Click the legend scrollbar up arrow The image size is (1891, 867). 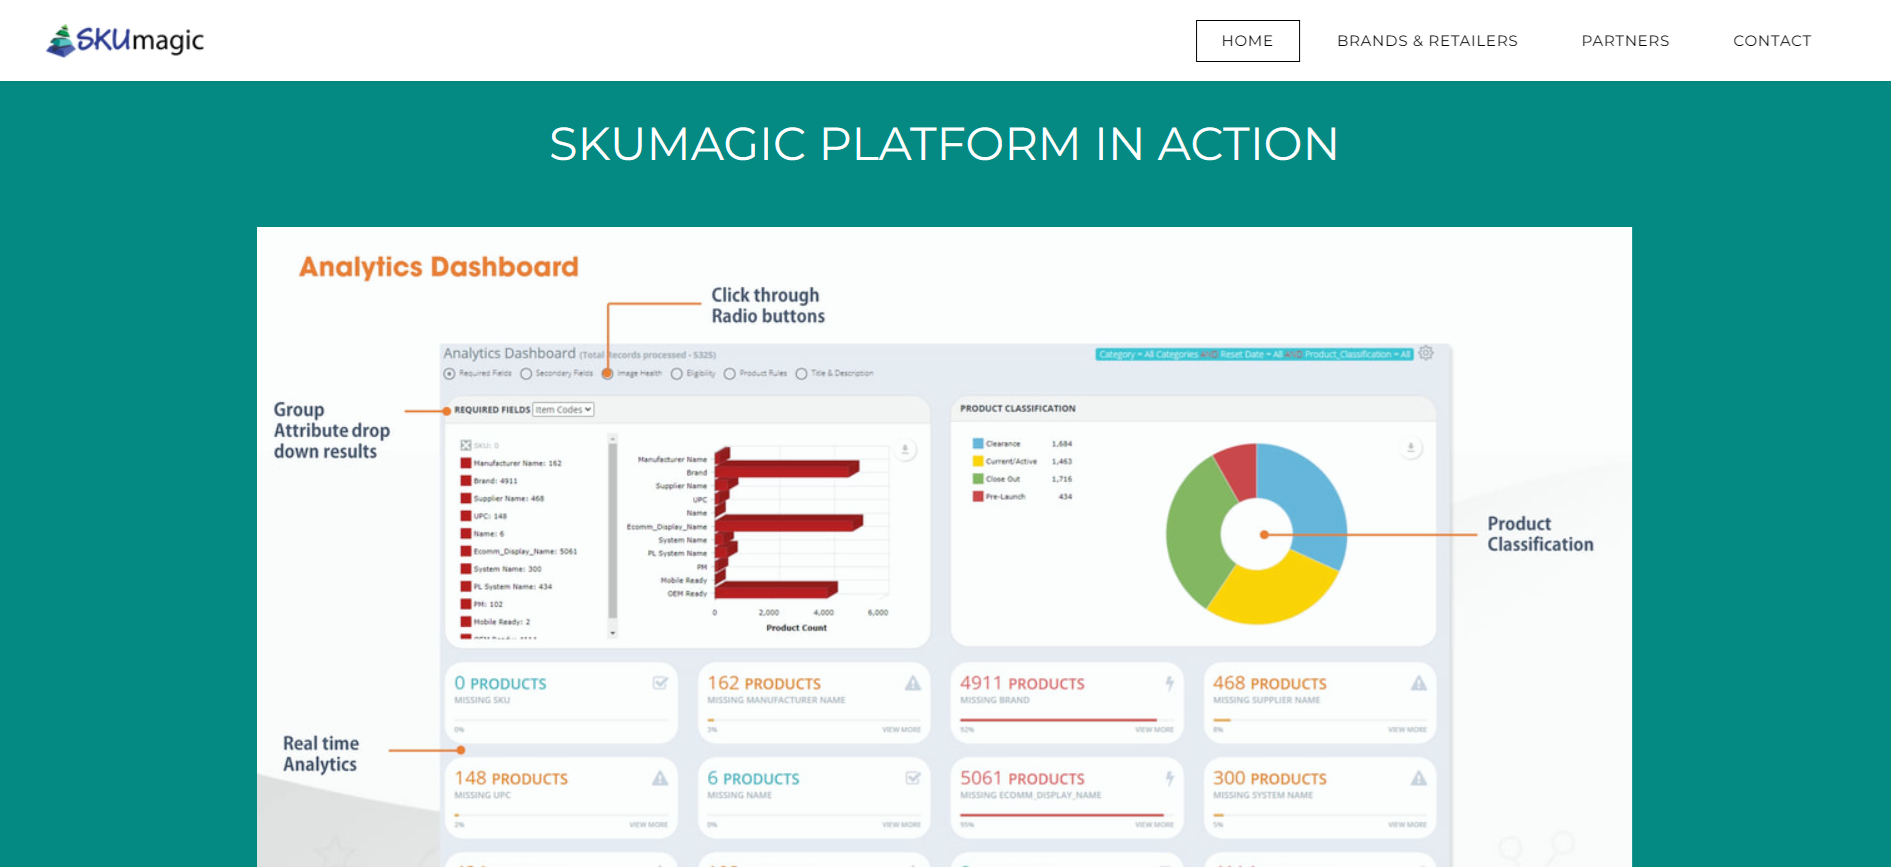(613, 438)
